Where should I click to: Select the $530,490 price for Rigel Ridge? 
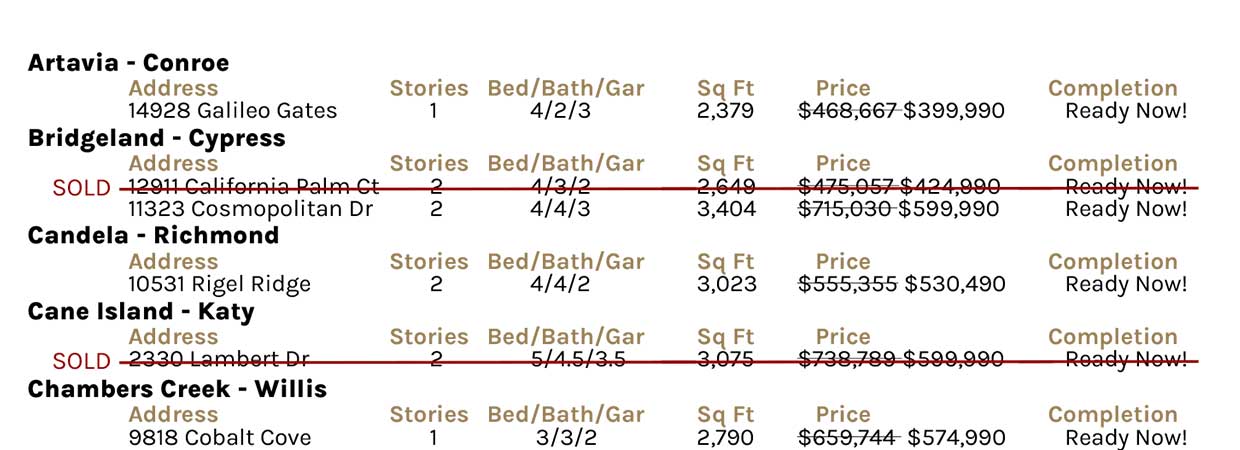coord(955,284)
